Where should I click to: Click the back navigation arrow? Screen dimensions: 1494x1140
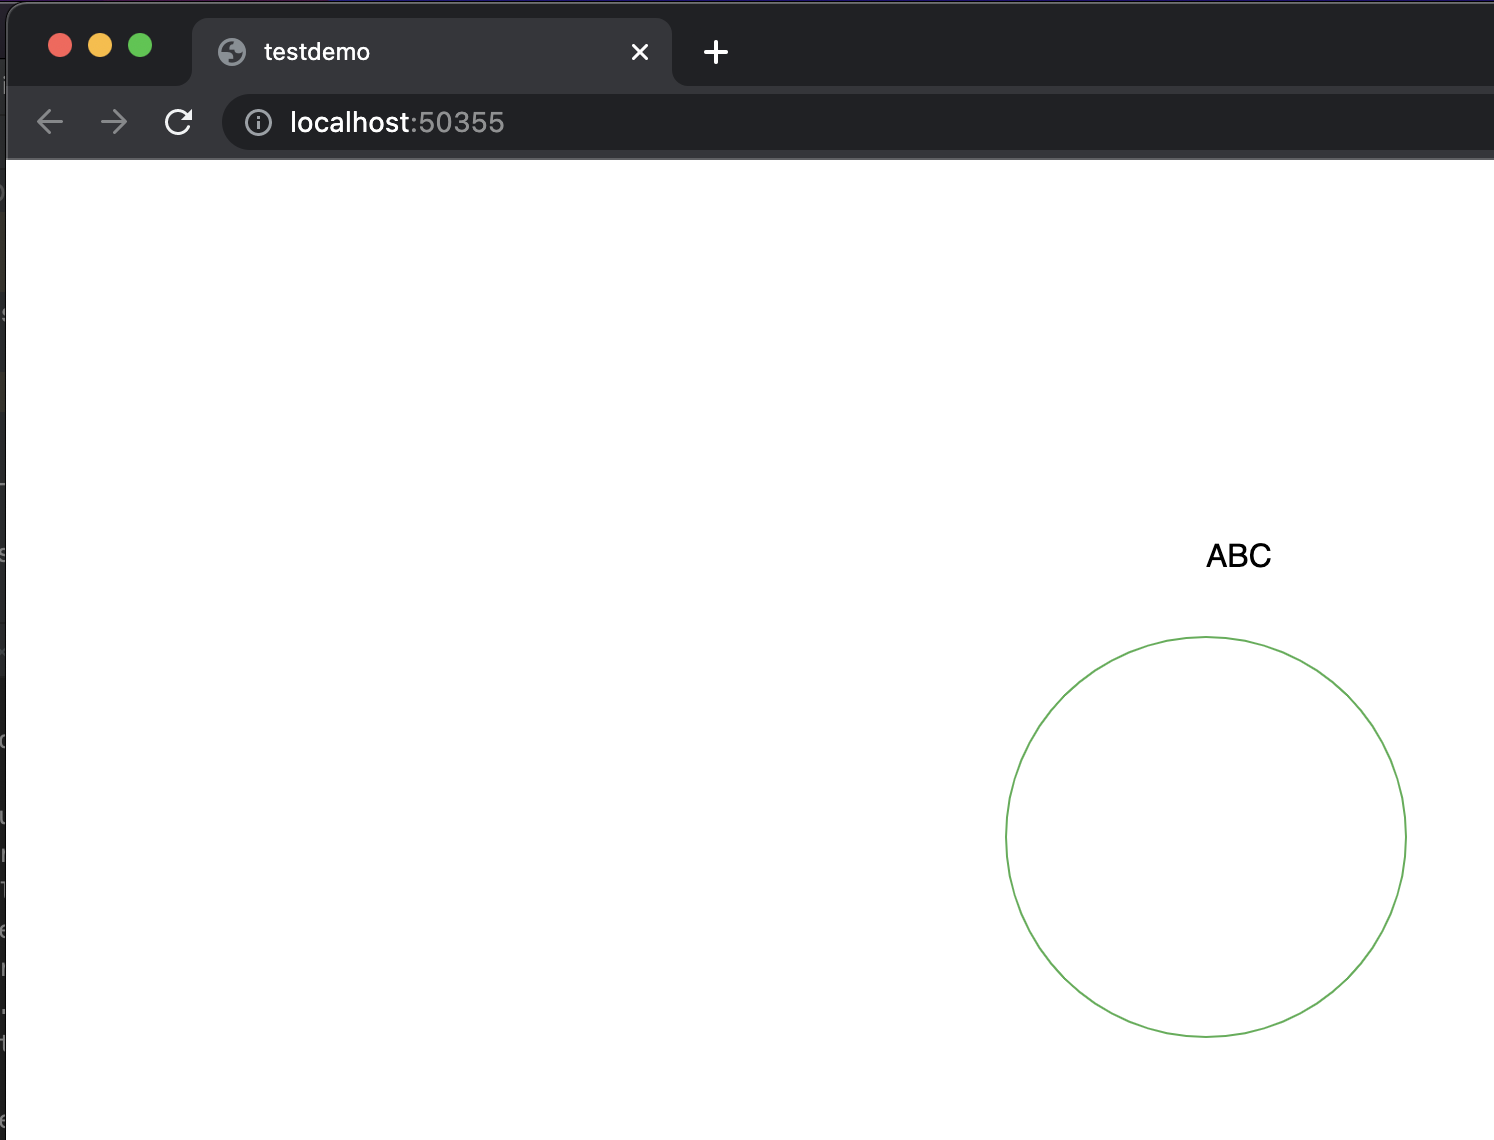[49, 121]
